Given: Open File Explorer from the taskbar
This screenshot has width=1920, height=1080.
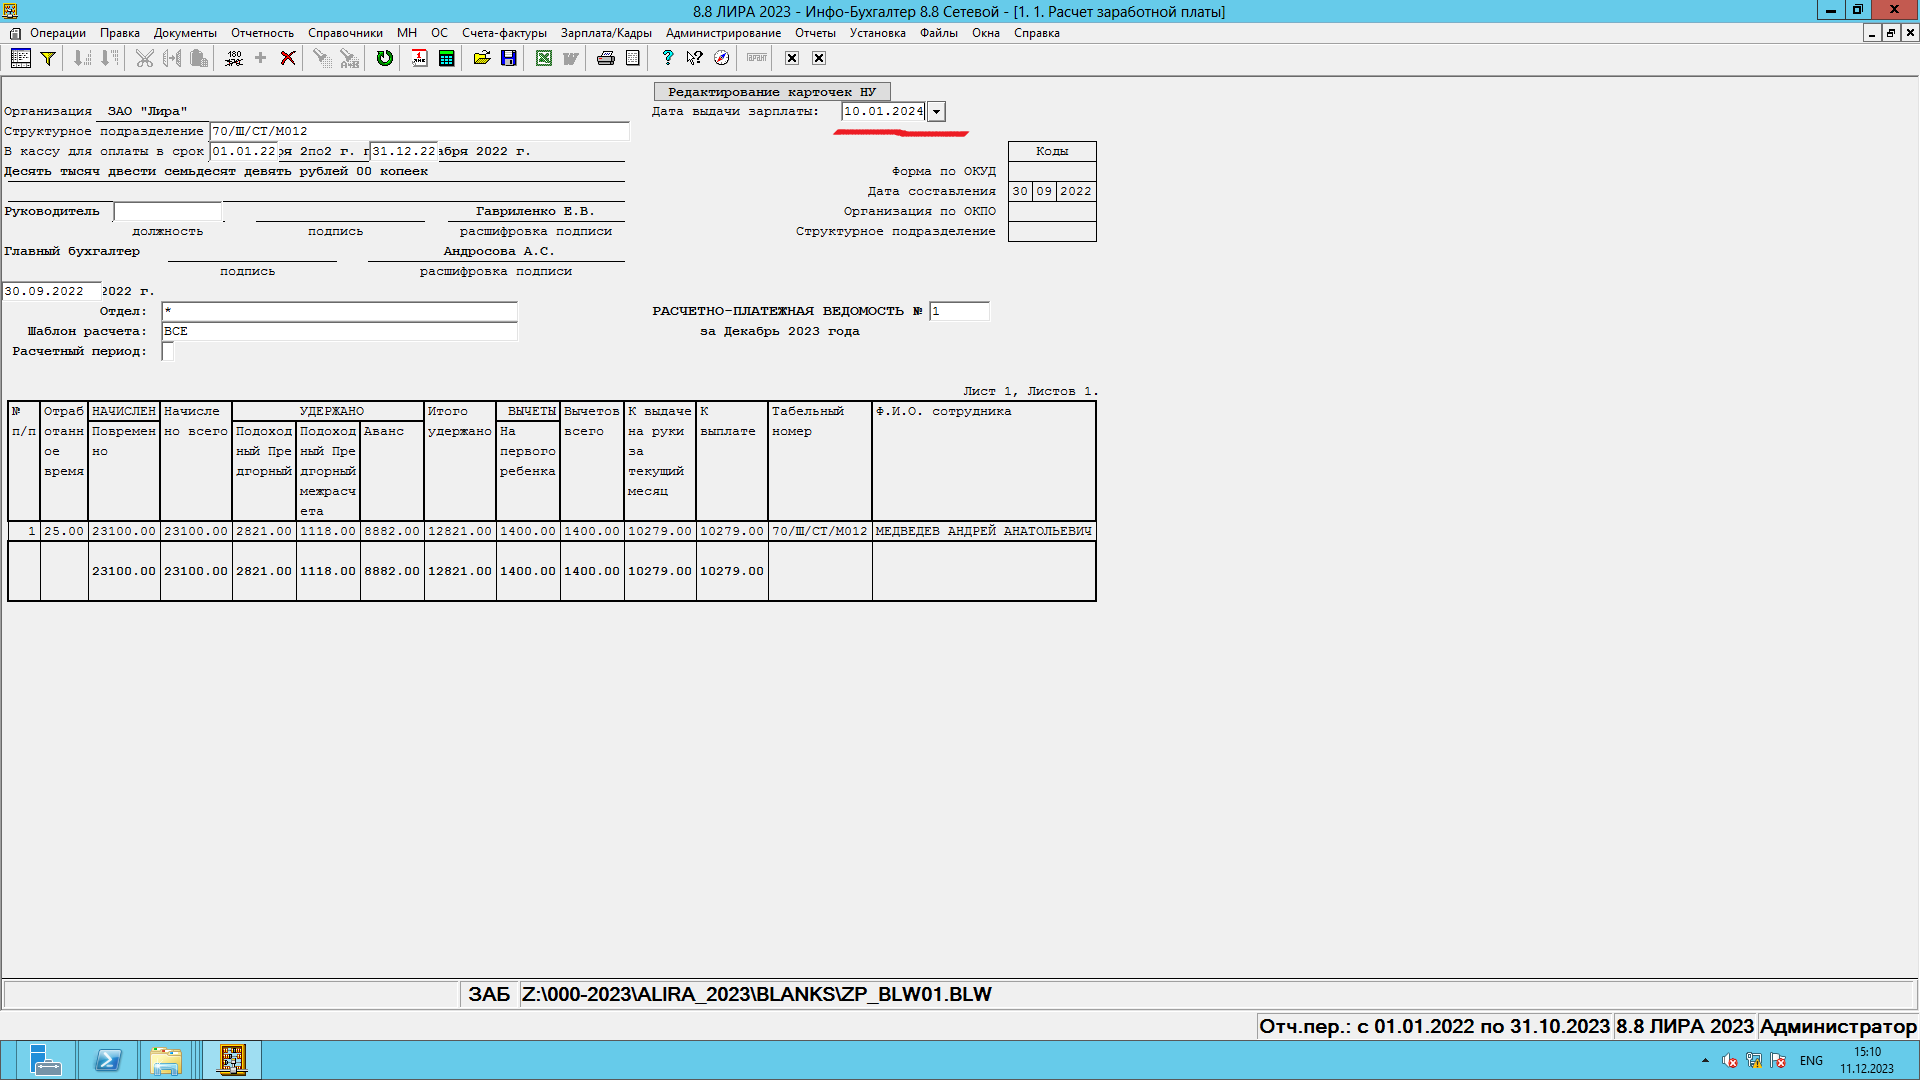Looking at the screenshot, I should [166, 1060].
